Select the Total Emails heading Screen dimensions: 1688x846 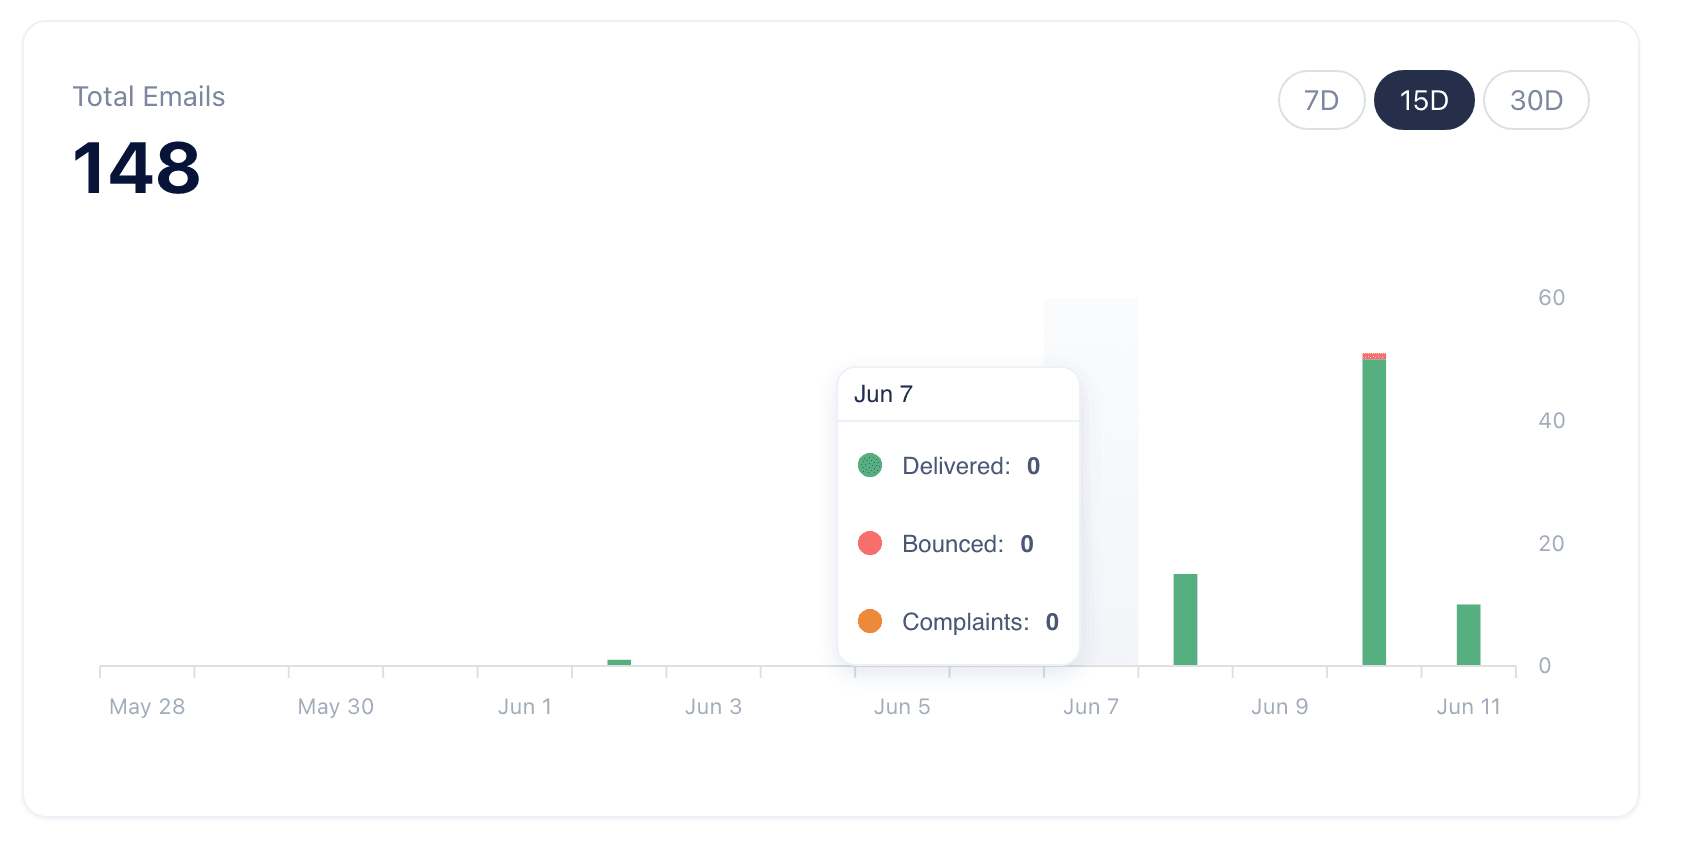pos(148,96)
